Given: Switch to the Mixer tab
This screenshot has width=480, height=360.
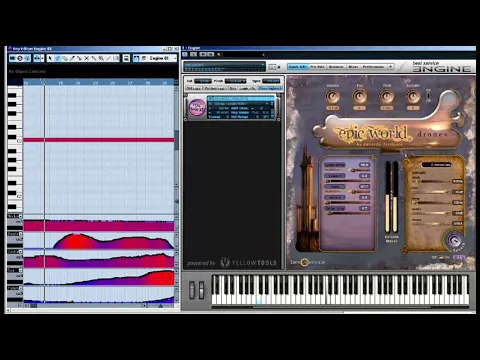Looking at the screenshot, I should click(x=353, y=67).
